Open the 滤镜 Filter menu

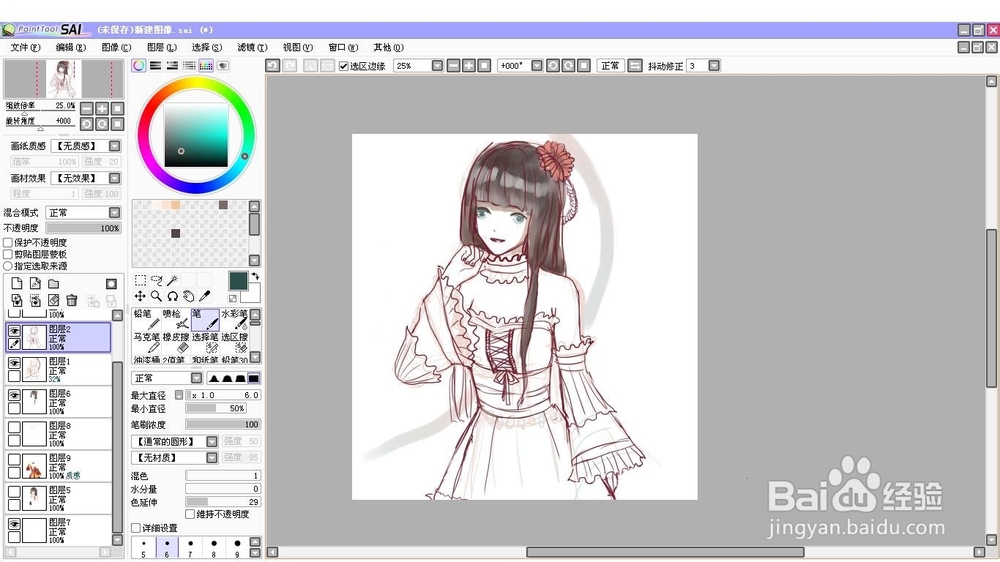tap(252, 47)
